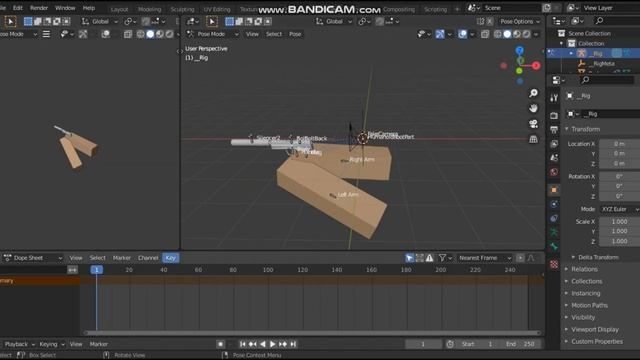Open the checkered texture properties tab
Viewport: 640px width, 360px height.
click(554, 264)
